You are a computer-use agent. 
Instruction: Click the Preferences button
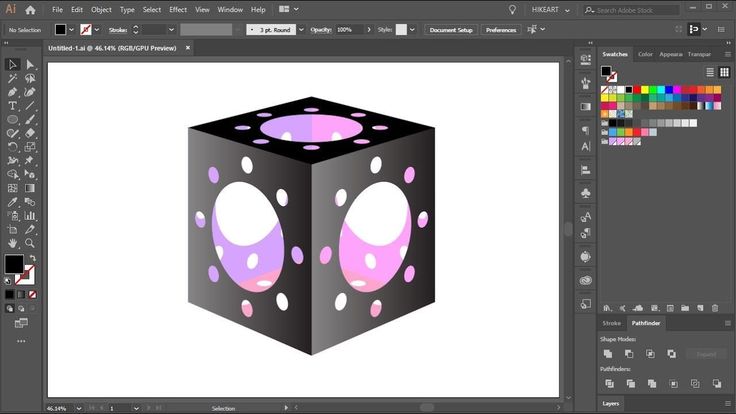tap(501, 30)
